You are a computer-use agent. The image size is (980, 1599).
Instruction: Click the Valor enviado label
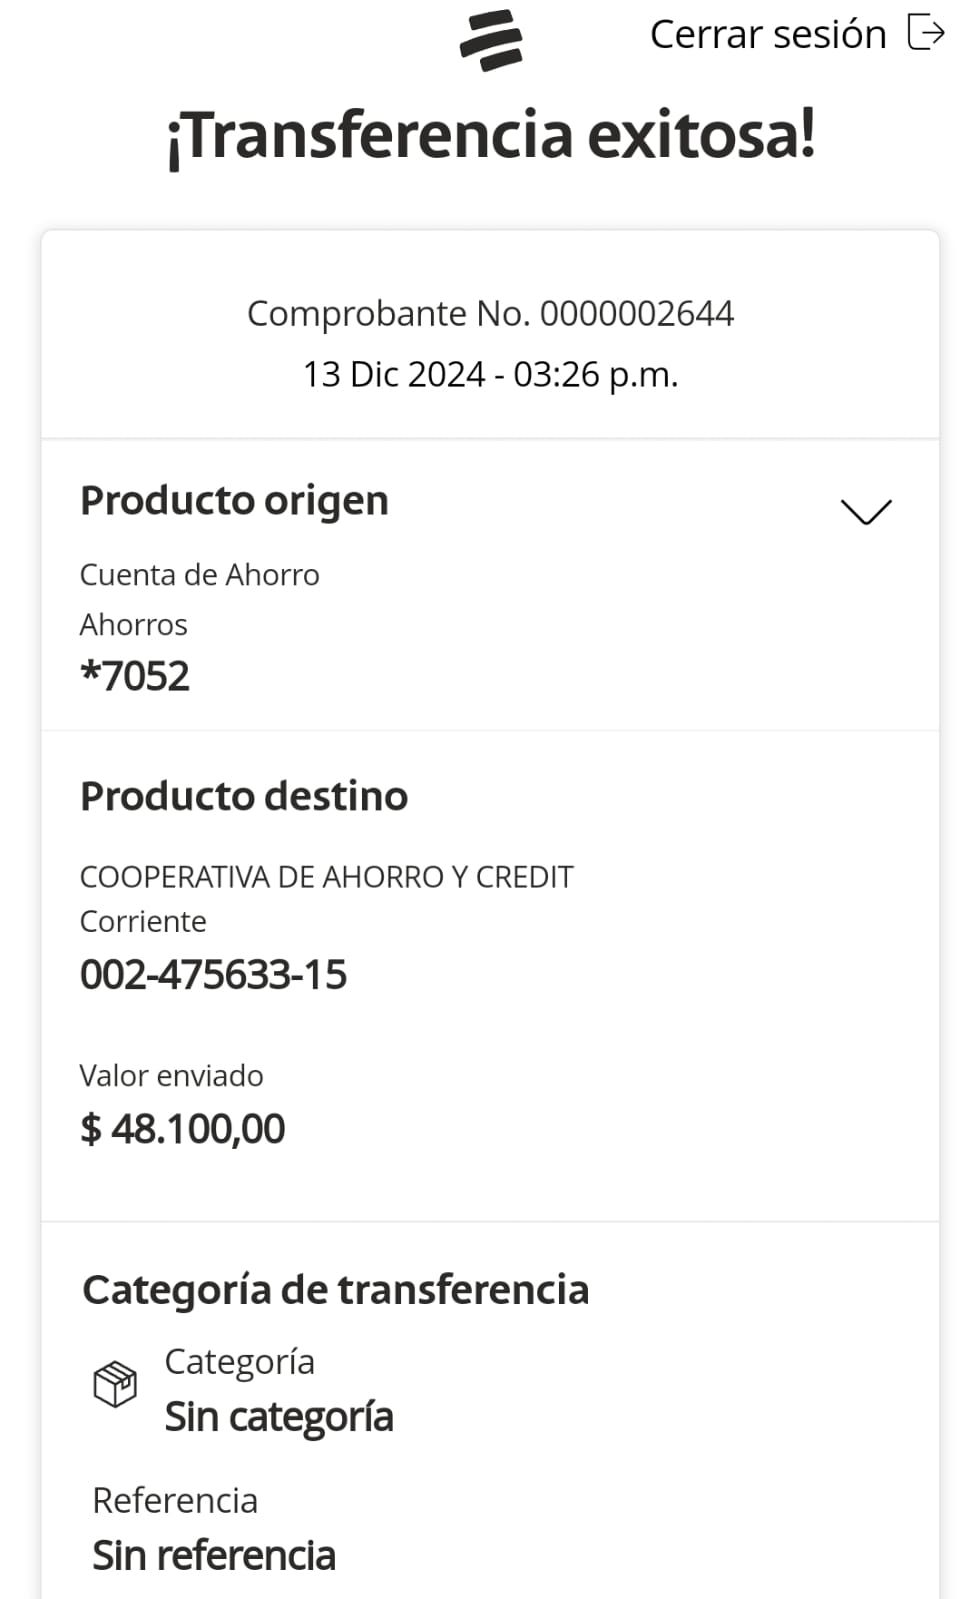tap(172, 1076)
